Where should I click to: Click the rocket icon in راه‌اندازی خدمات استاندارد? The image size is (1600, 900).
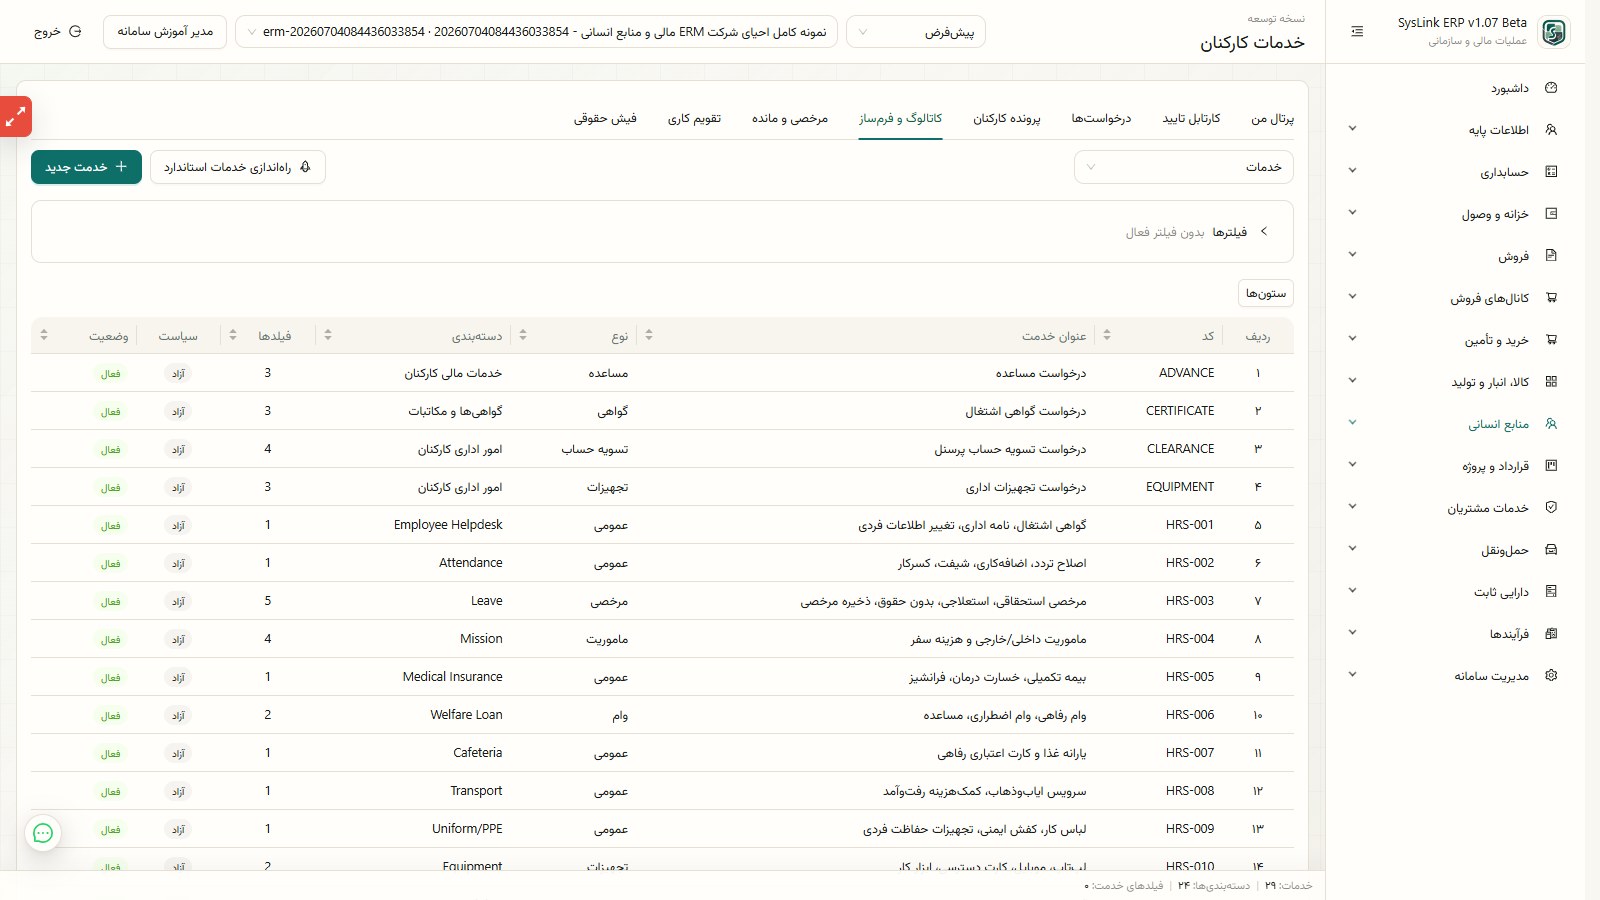305,167
